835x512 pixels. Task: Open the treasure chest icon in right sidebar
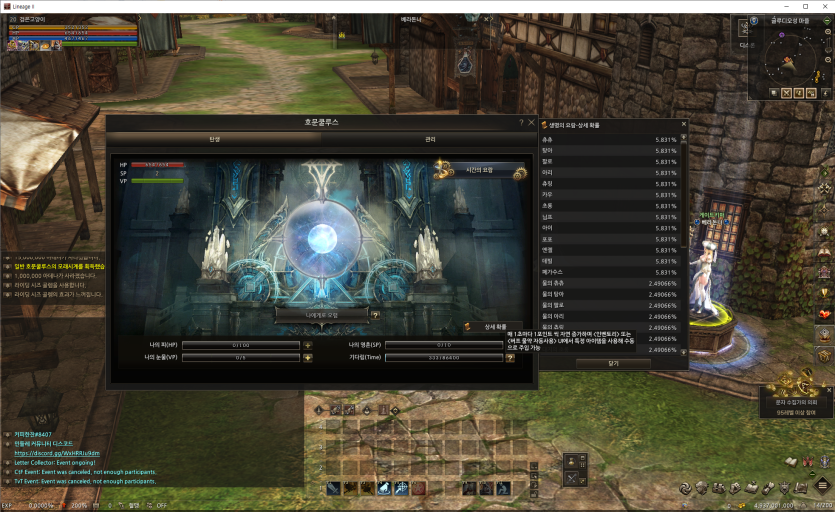[824, 355]
